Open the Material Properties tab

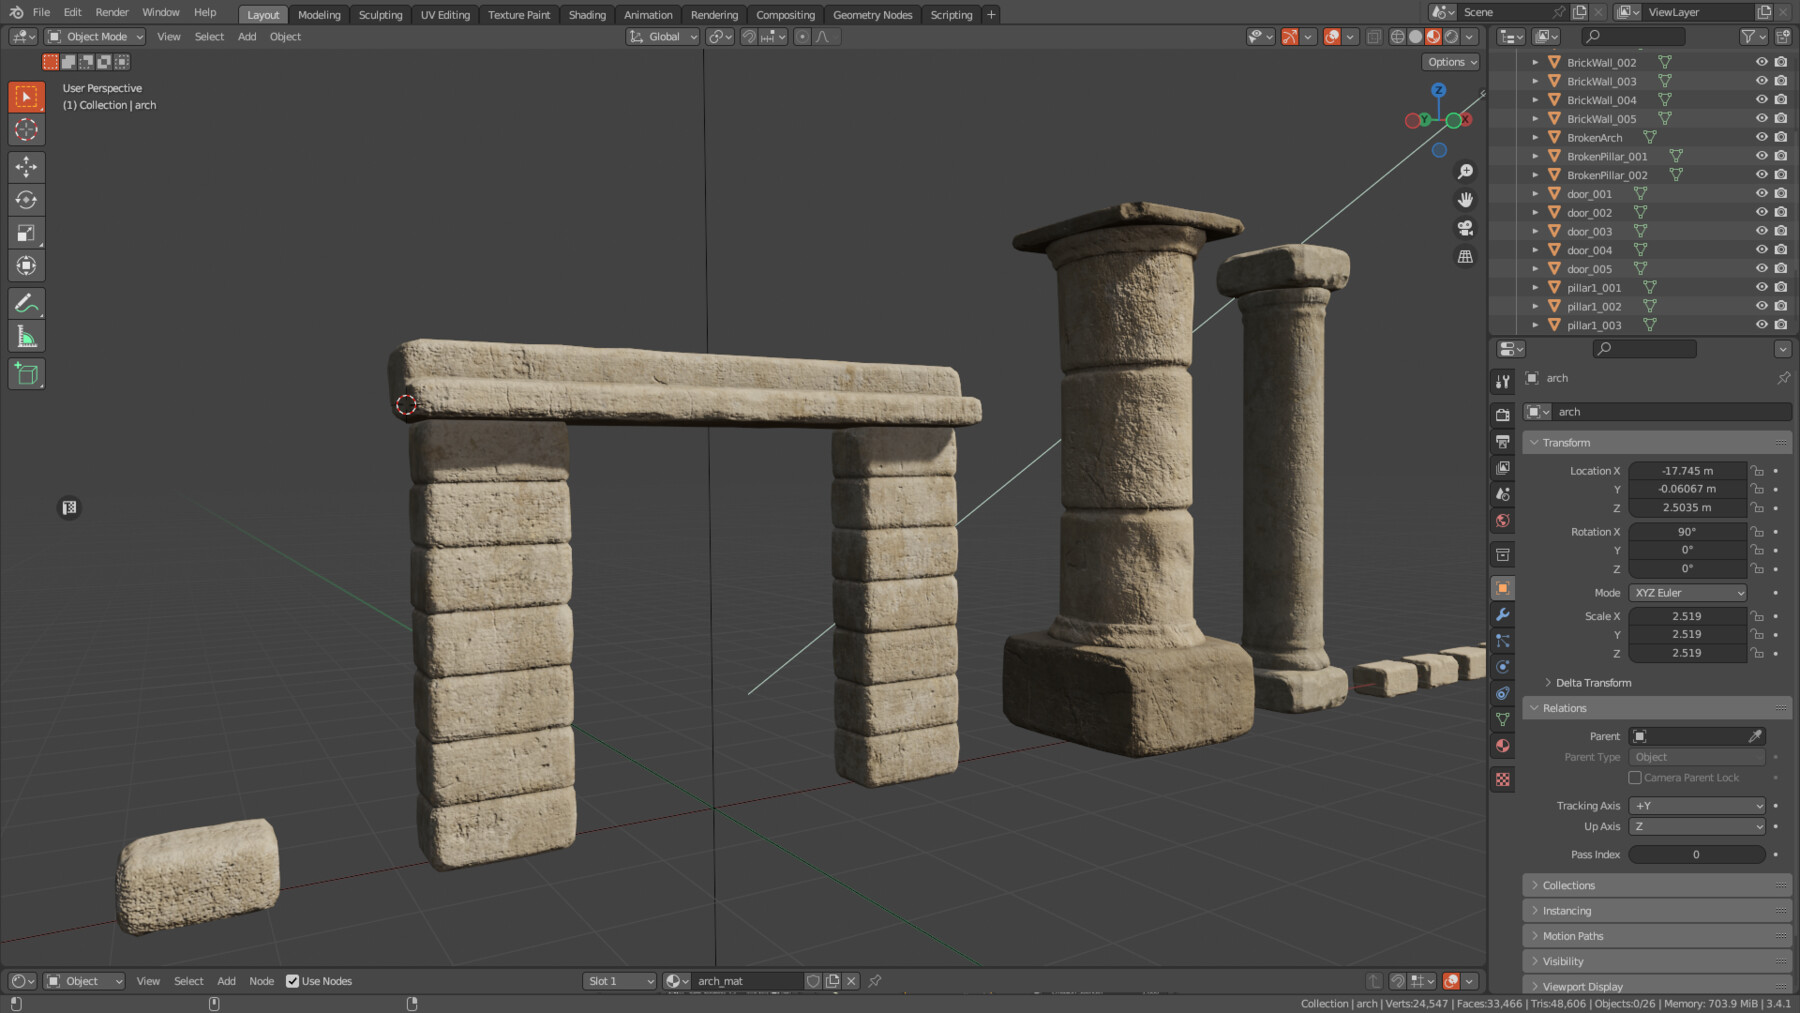(x=1502, y=745)
